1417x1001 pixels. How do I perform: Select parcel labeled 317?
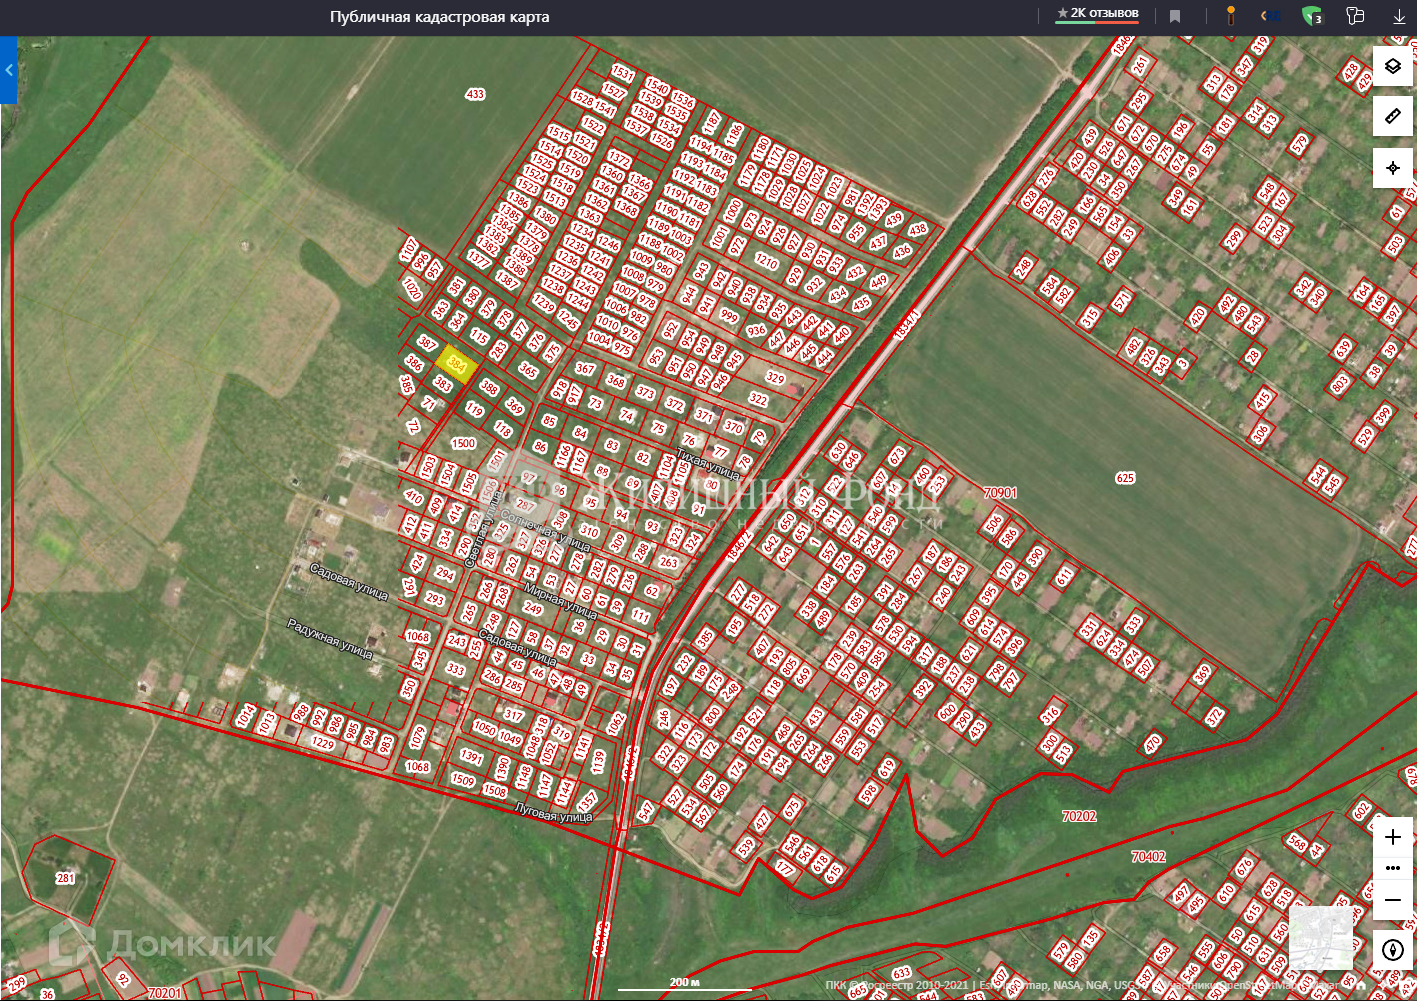(x=513, y=715)
